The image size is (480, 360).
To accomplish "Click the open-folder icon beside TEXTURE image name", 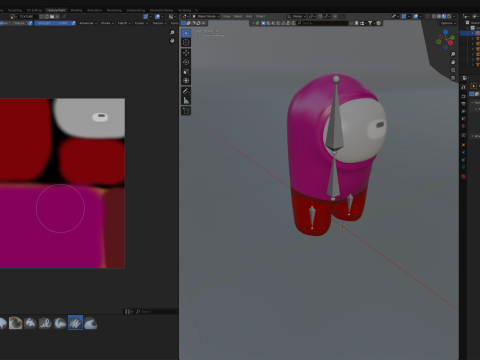I will pos(52,16).
